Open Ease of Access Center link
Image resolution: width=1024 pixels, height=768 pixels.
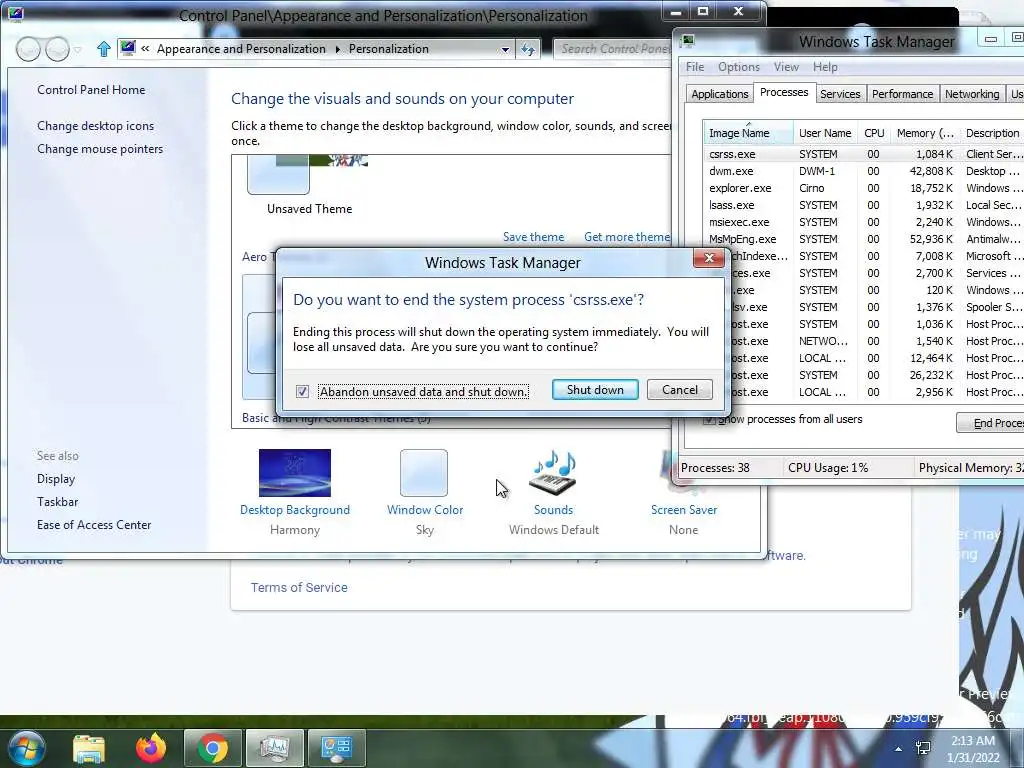94,524
